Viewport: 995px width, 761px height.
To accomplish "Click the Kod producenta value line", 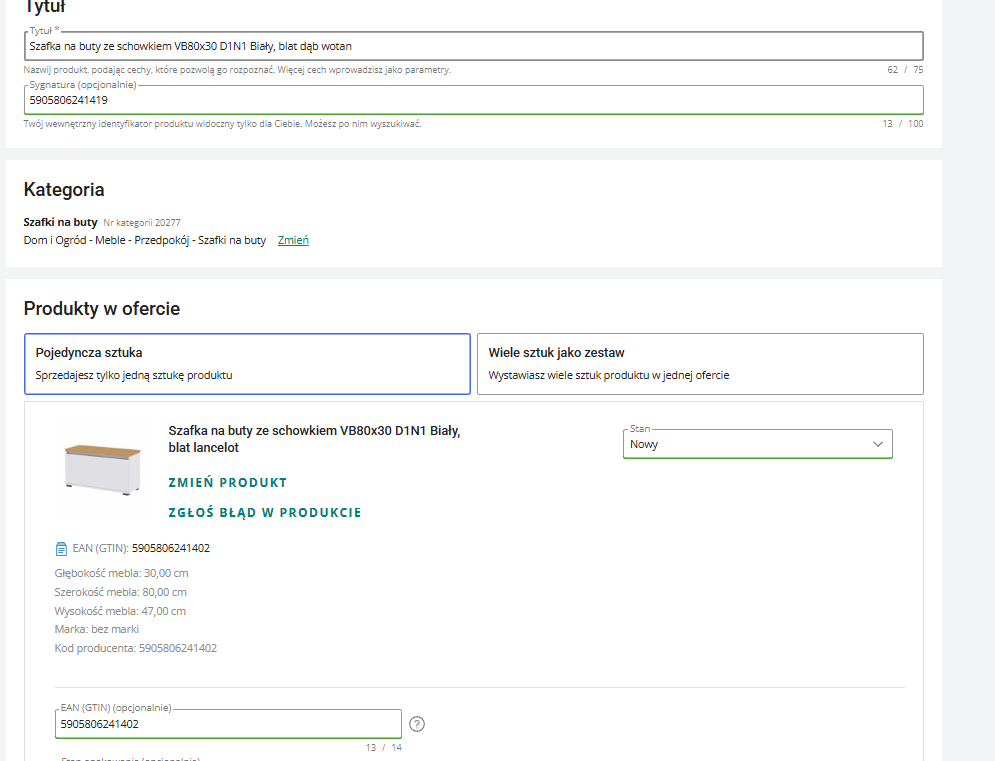I will tap(136, 648).
